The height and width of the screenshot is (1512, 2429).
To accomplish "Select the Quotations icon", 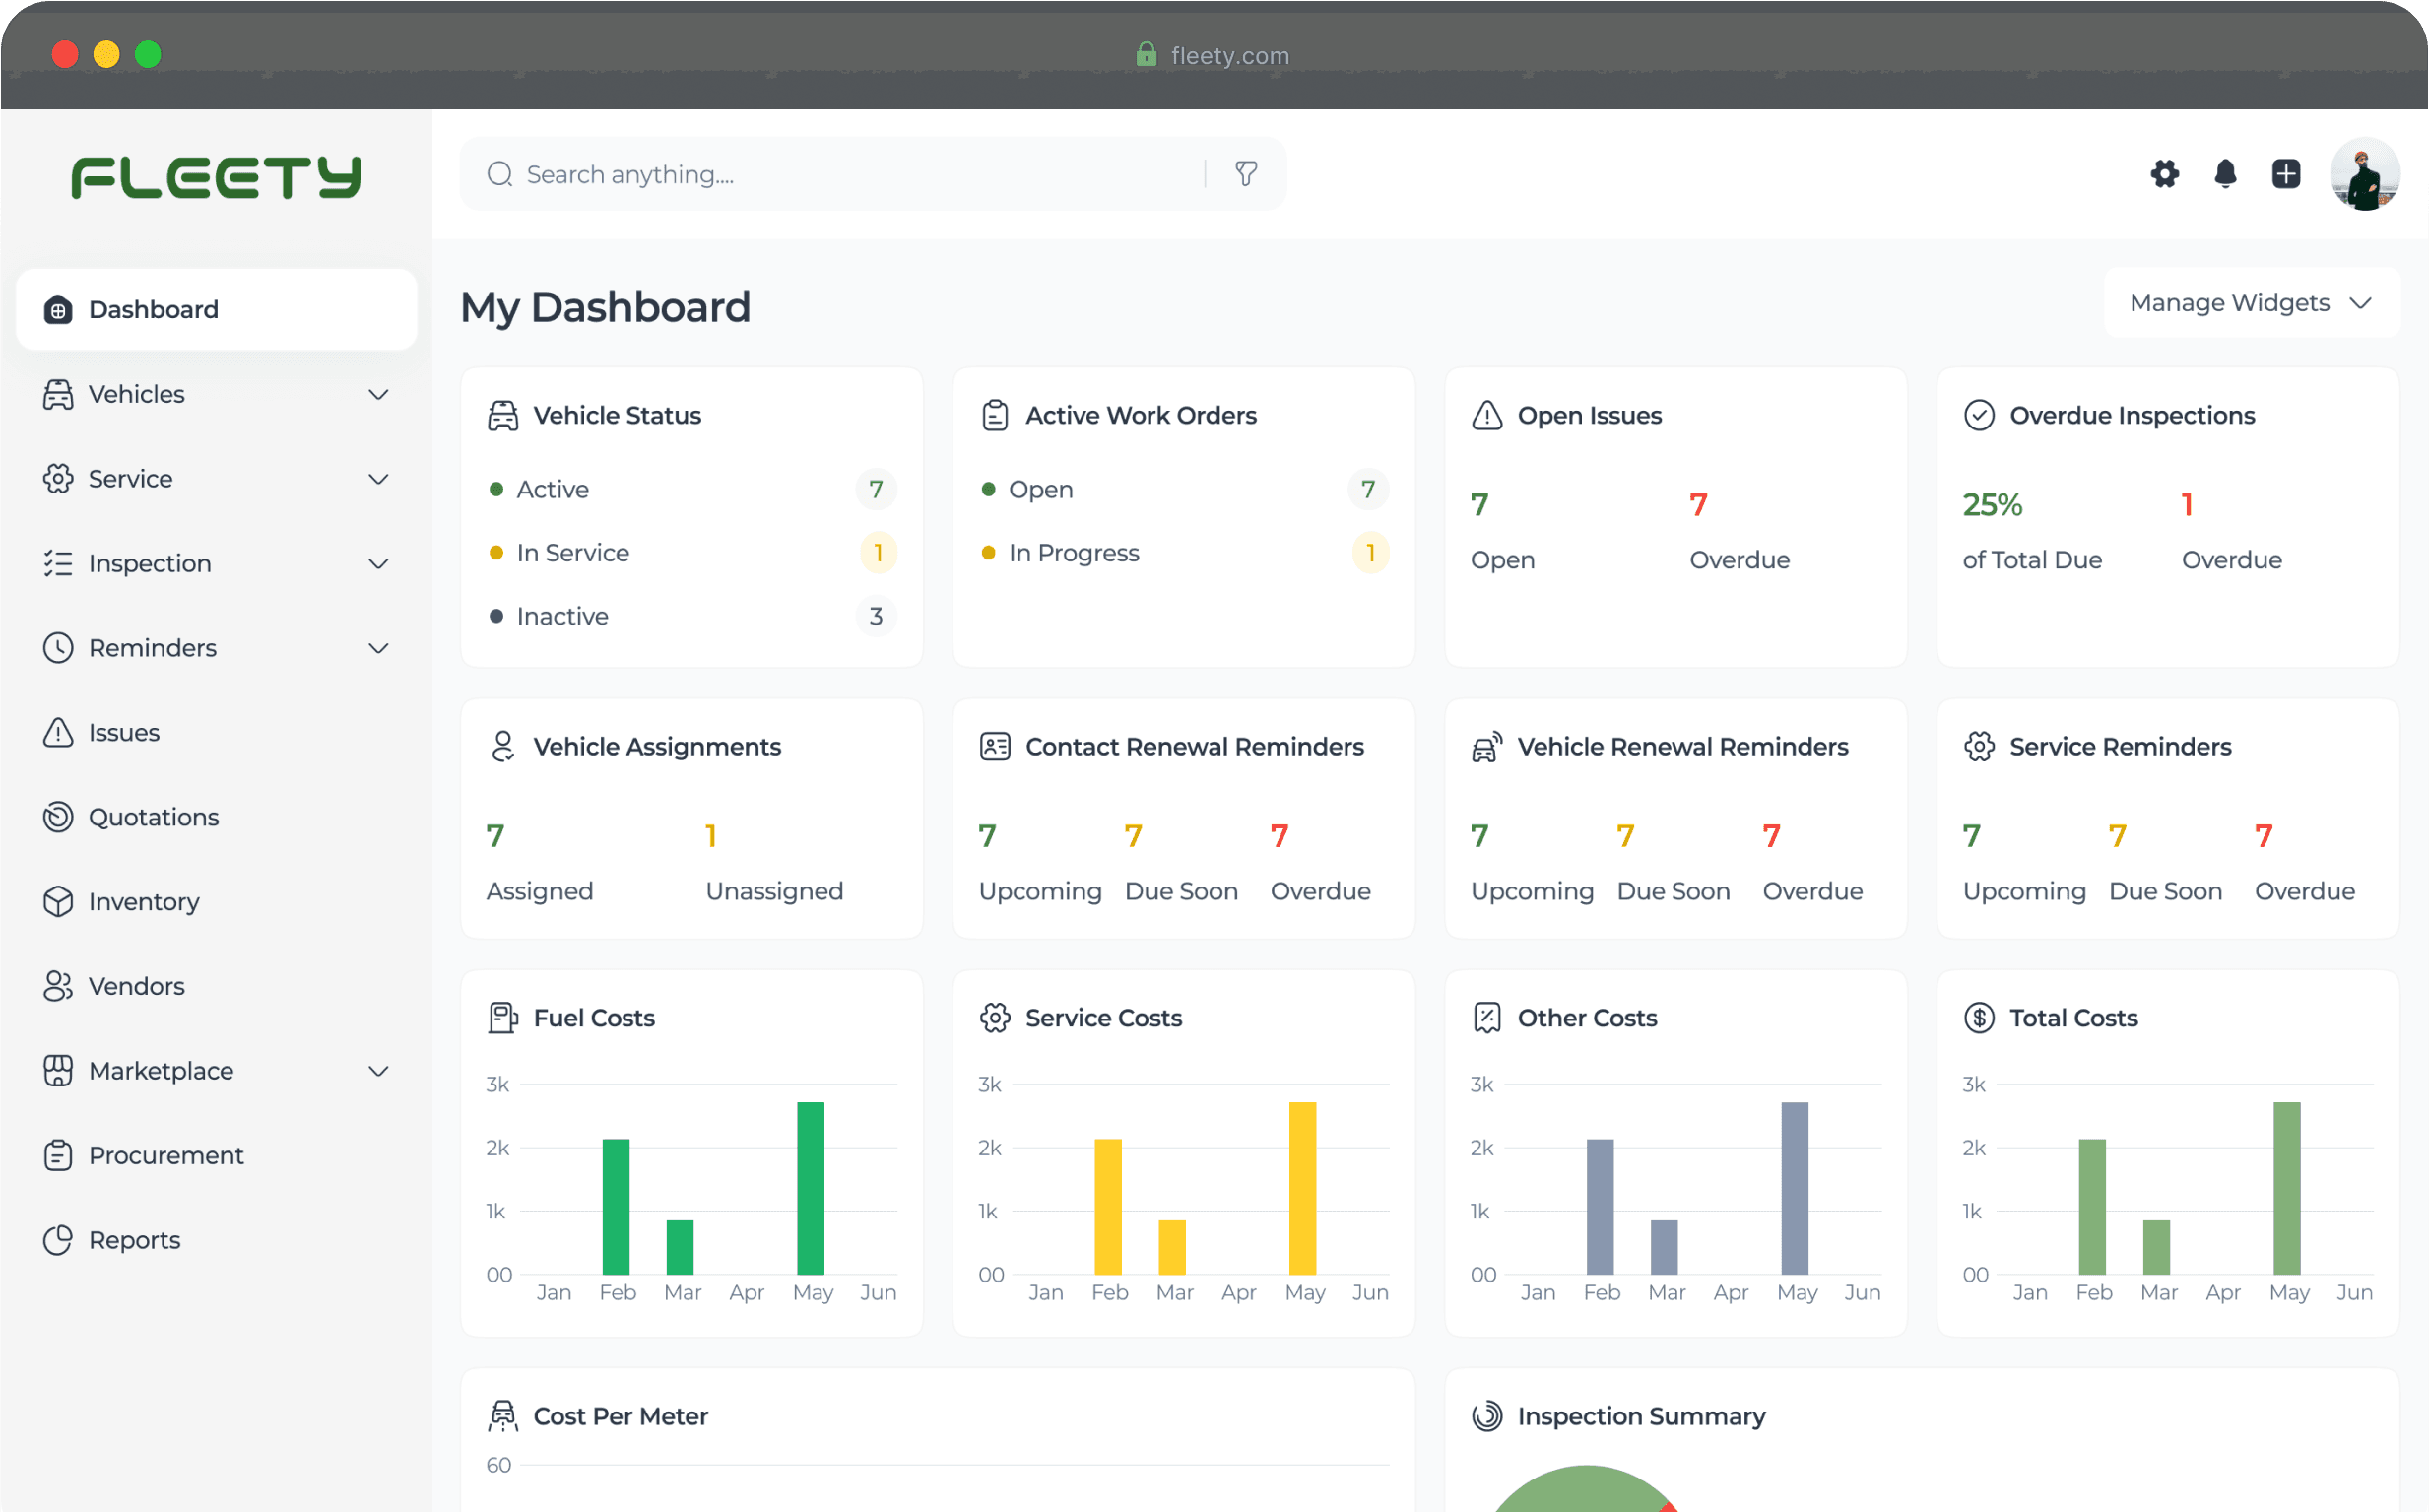I will point(58,817).
